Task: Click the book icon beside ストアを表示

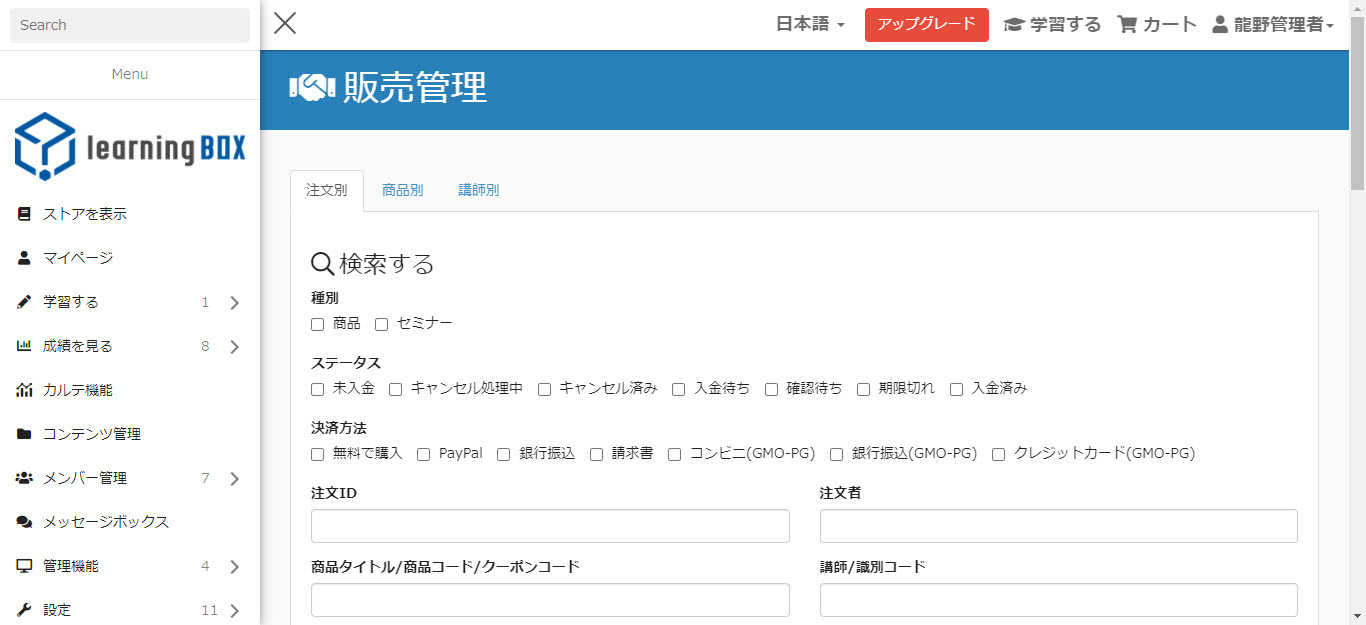Action: point(24,214)
